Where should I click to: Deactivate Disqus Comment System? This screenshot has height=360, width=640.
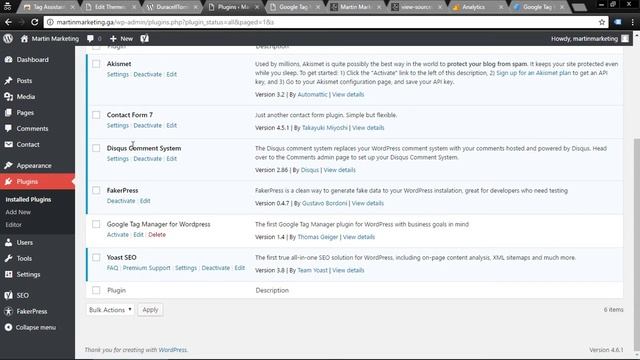(x=148, y=158)
